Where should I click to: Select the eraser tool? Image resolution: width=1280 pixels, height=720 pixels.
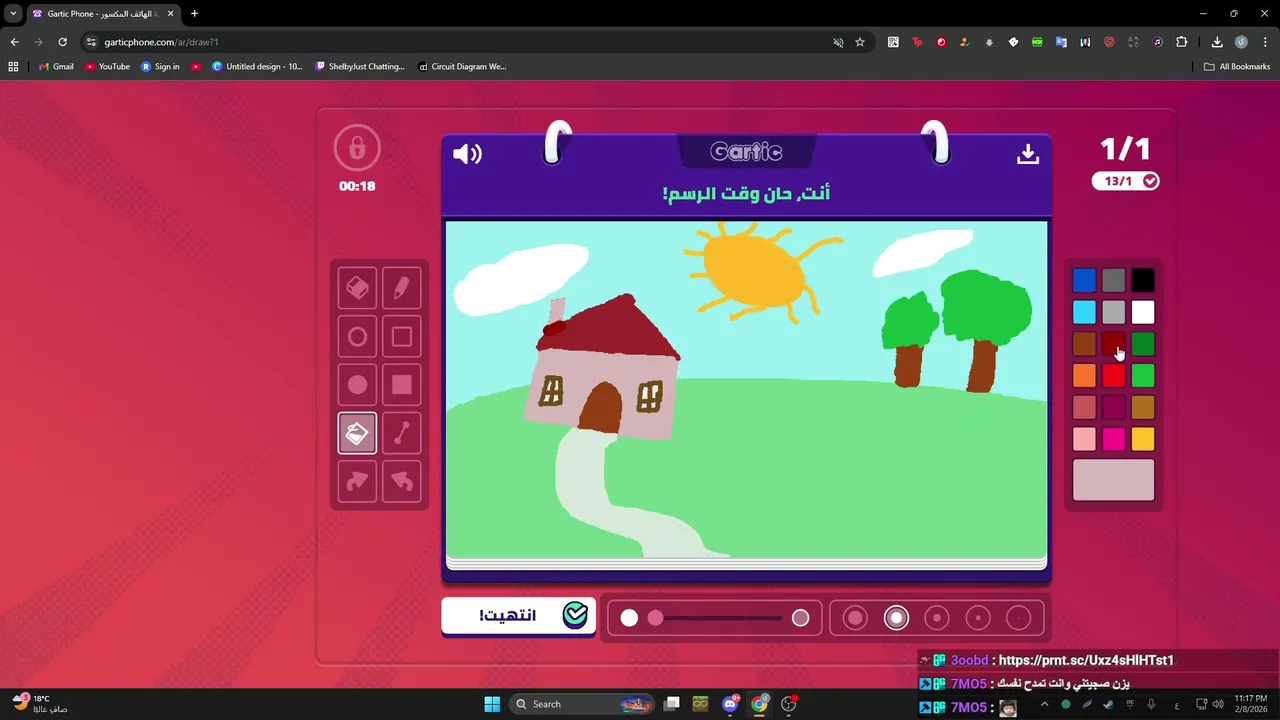pos(357,288)
